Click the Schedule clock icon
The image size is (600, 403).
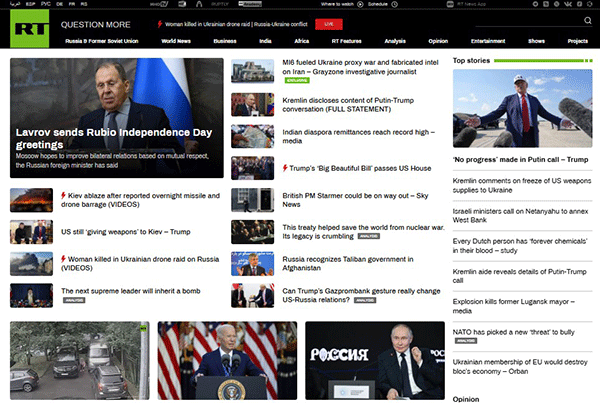coord(395,4)
